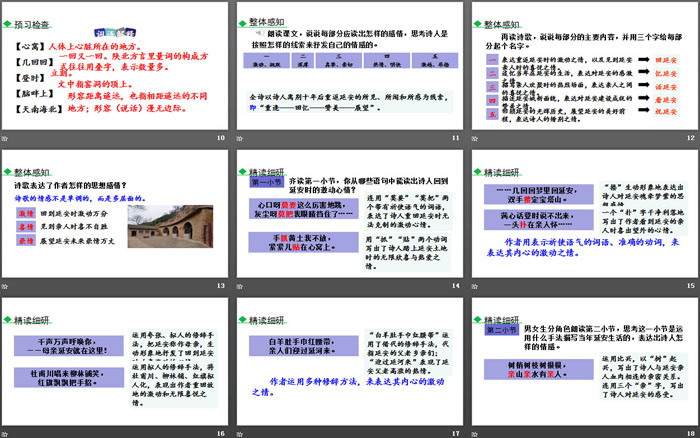The height and width of the screenshot is (438, 700).
Task: Select slide 14 labeled 第一小节
Action: [350, 214]
